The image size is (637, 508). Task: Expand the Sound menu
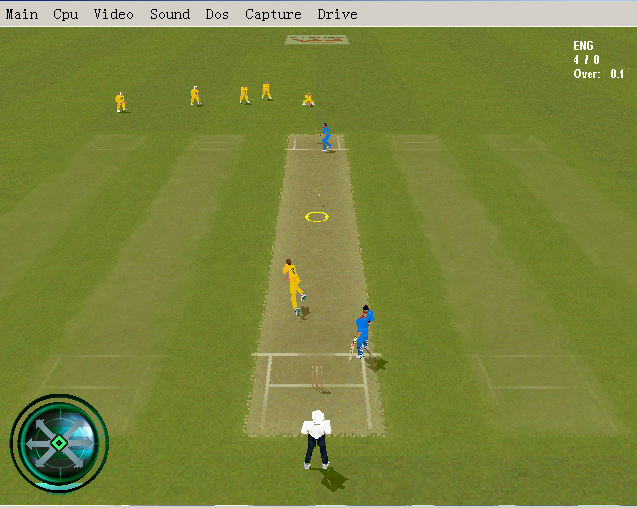[x=170, y=14]
